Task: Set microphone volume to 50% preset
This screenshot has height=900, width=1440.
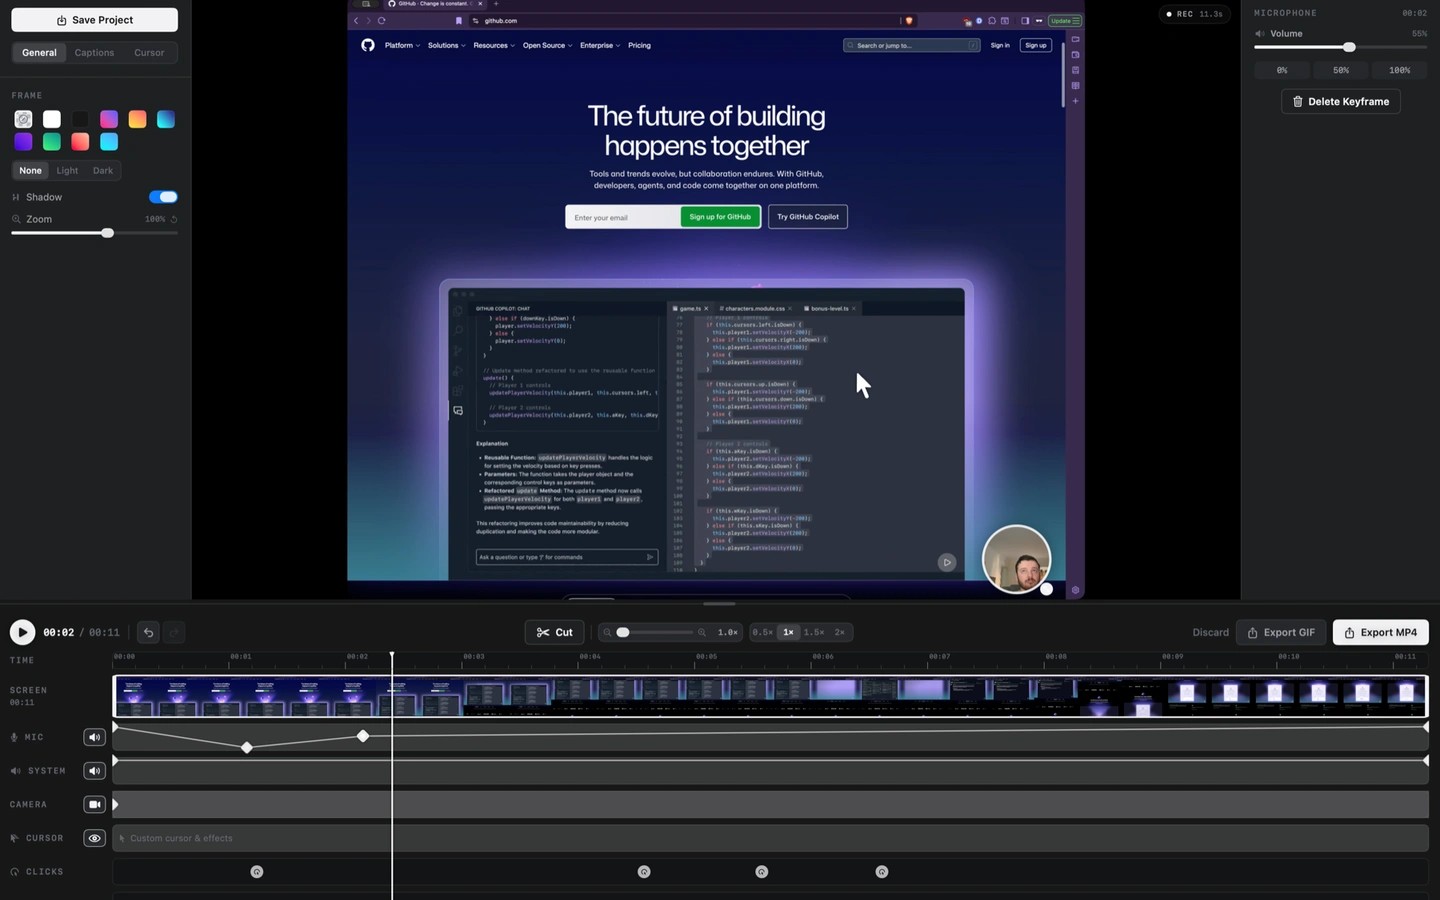Action: [x=1341, y=70]
